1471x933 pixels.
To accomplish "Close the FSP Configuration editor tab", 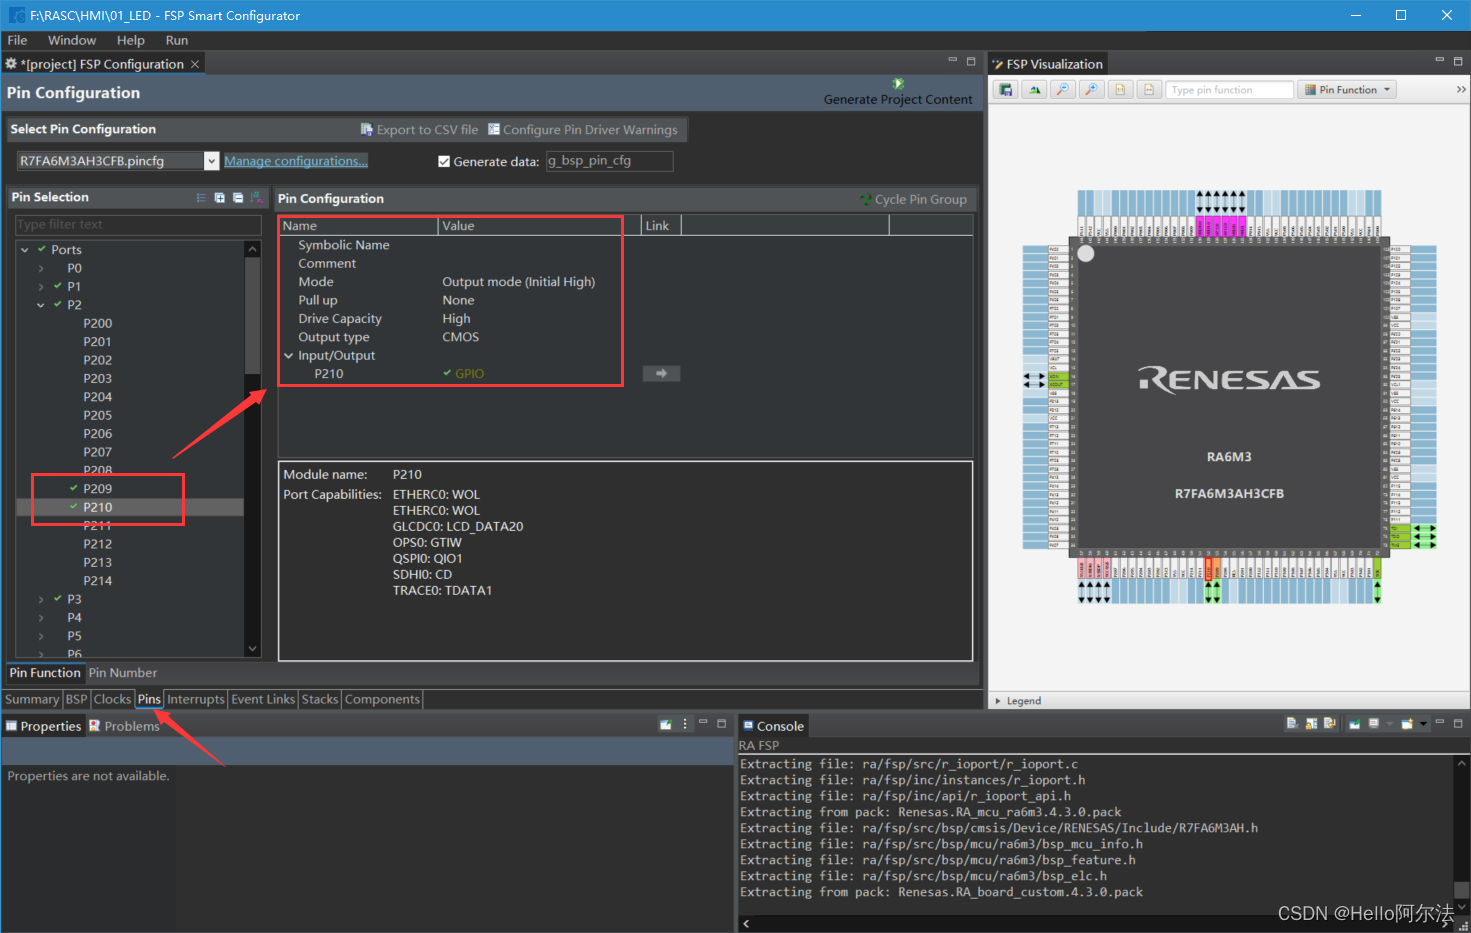I will click(x=195, y=64).
